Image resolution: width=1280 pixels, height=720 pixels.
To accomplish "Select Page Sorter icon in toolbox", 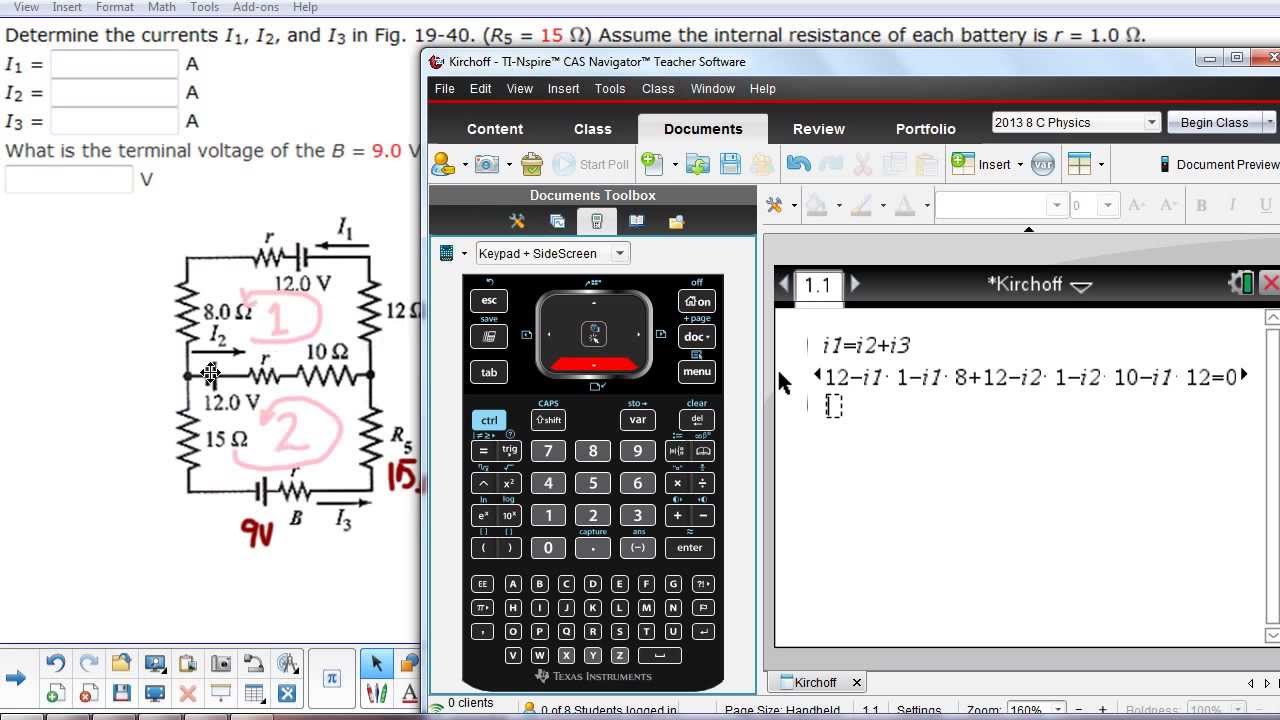I will coord(557,222).
